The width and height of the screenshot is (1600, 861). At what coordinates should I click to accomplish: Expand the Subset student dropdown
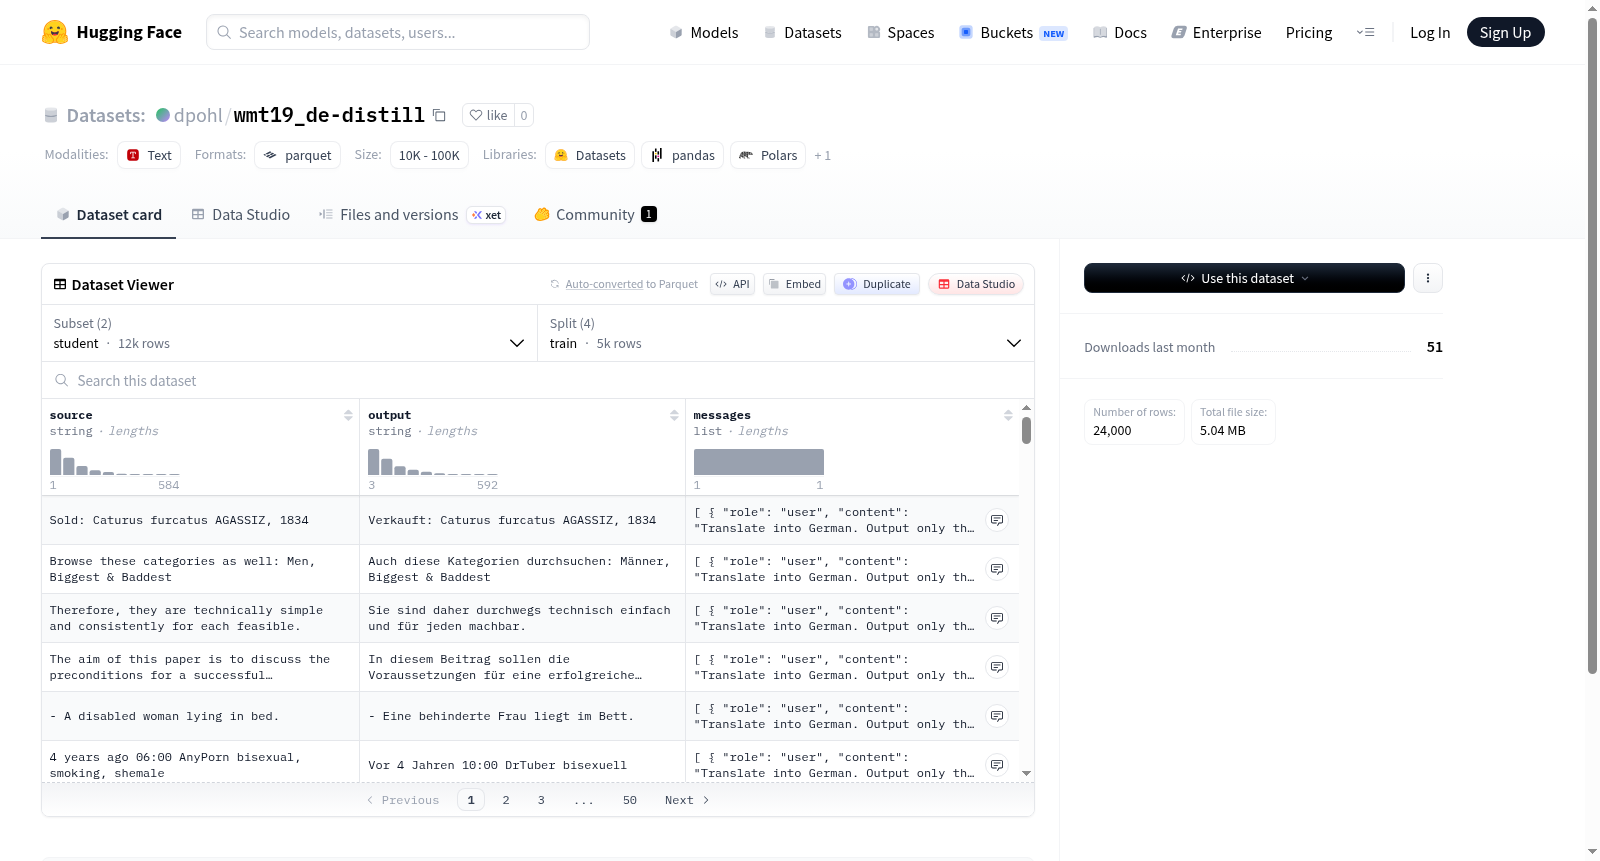point(289,333)
